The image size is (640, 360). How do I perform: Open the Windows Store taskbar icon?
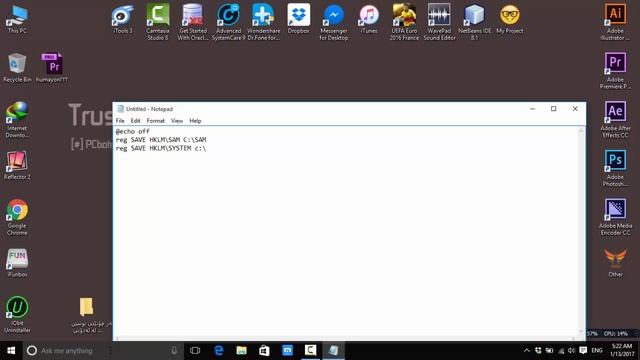click(x=264, y=351)
